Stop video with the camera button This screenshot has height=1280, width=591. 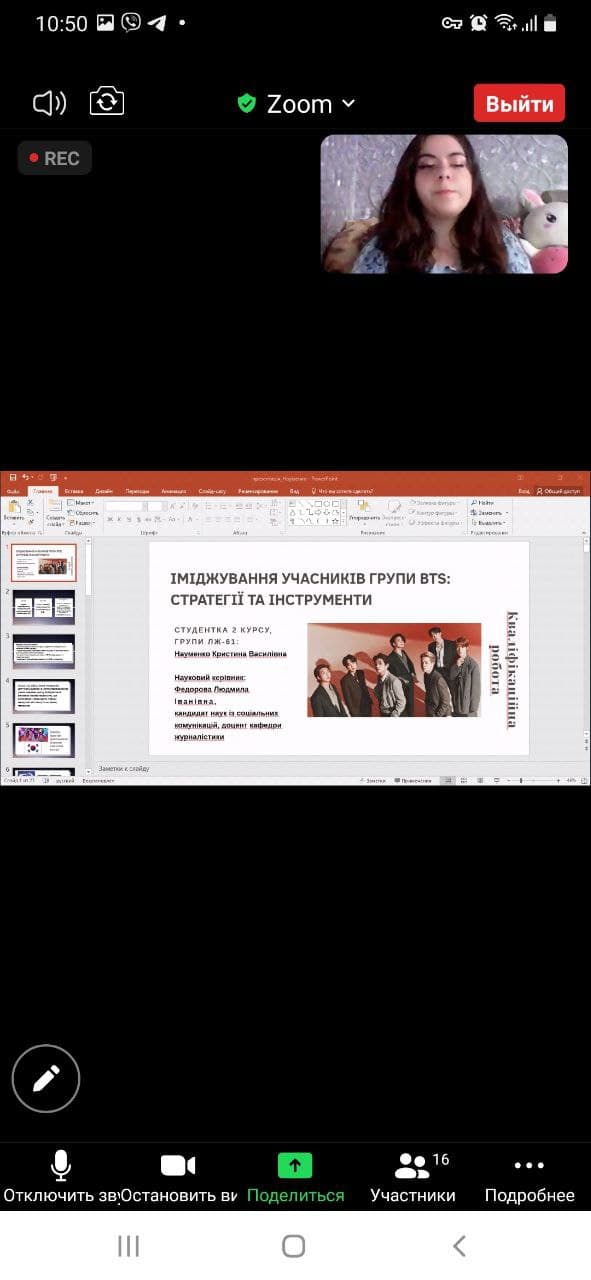click(x=178, y=1178)
